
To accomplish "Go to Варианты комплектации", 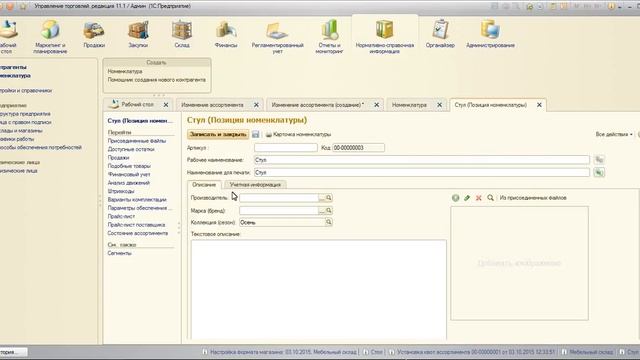I will (137, 200).
